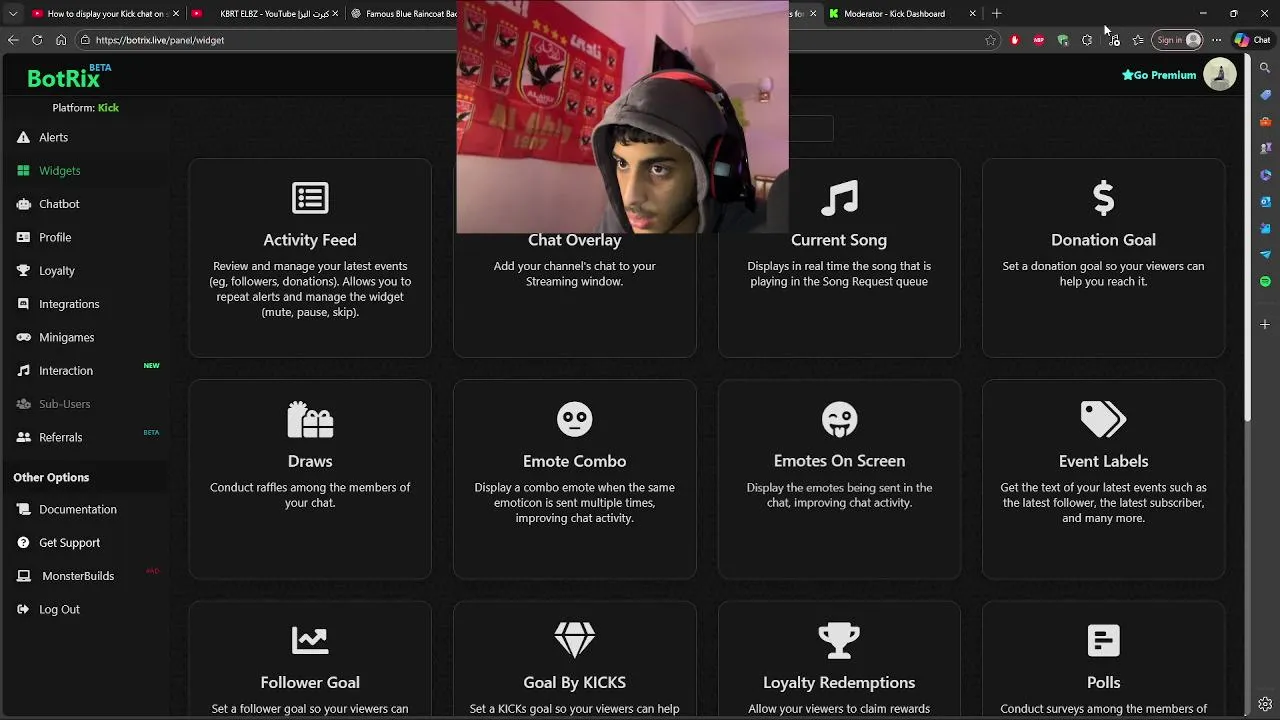The height and width of the screenshot is (720, 1280).
Task: Open Follower Goal chart icon
Action: pyautogui.click(x=310, y=640)
